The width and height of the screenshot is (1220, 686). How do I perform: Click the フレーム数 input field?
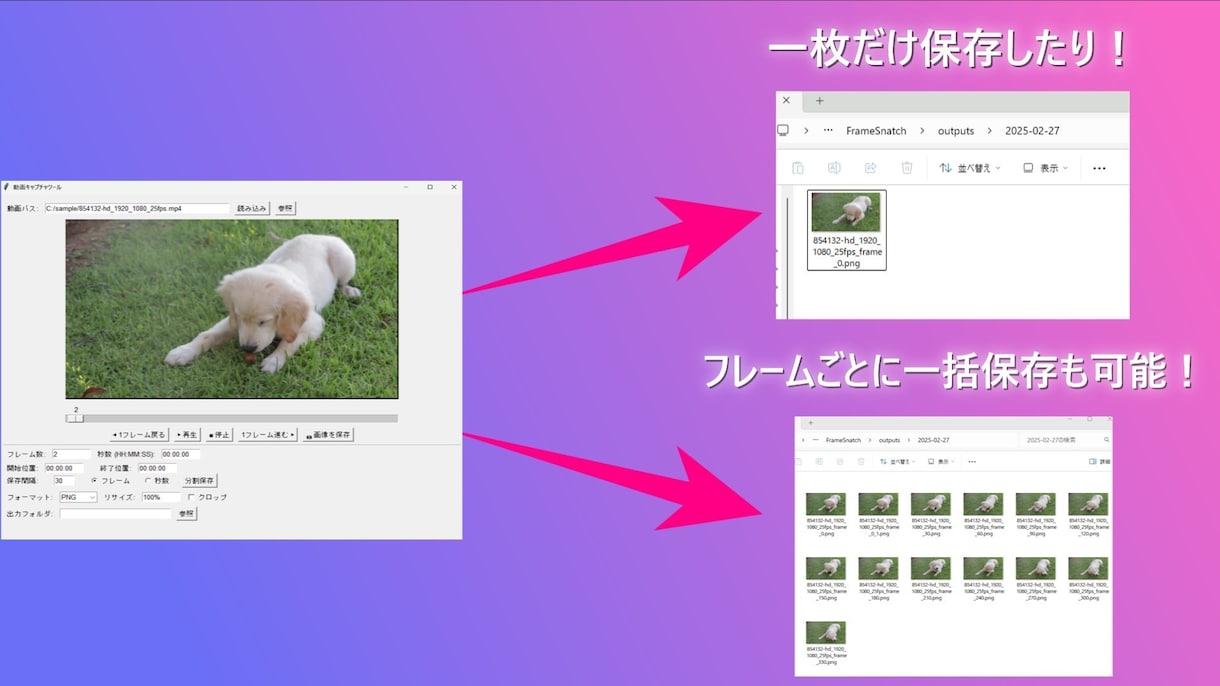pyautogui.click(x=71, y=454)
